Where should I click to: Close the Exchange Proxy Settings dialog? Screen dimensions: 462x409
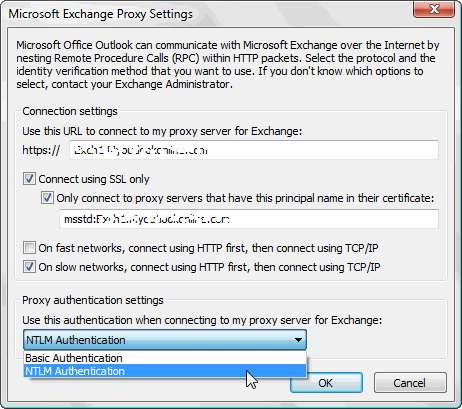click(x=434, y=9)
